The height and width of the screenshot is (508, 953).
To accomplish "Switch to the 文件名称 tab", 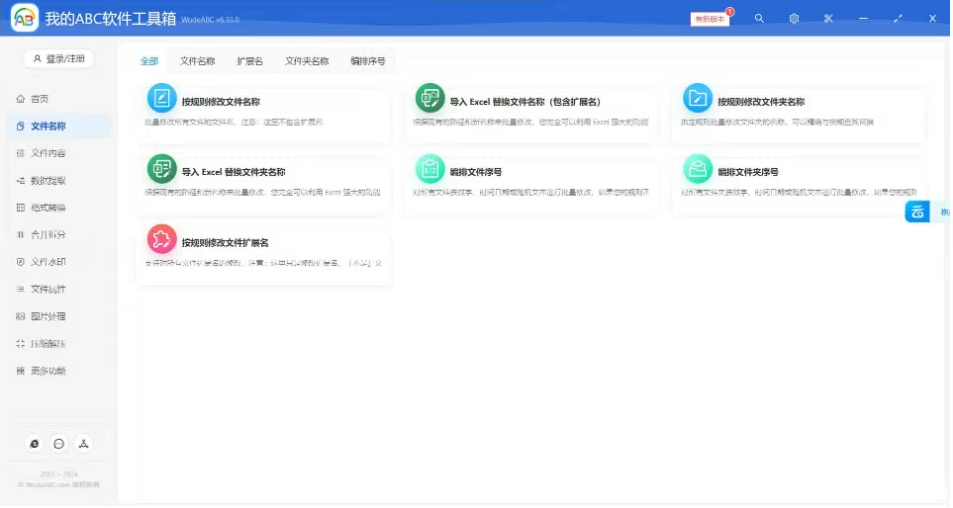I will (197, 61).
